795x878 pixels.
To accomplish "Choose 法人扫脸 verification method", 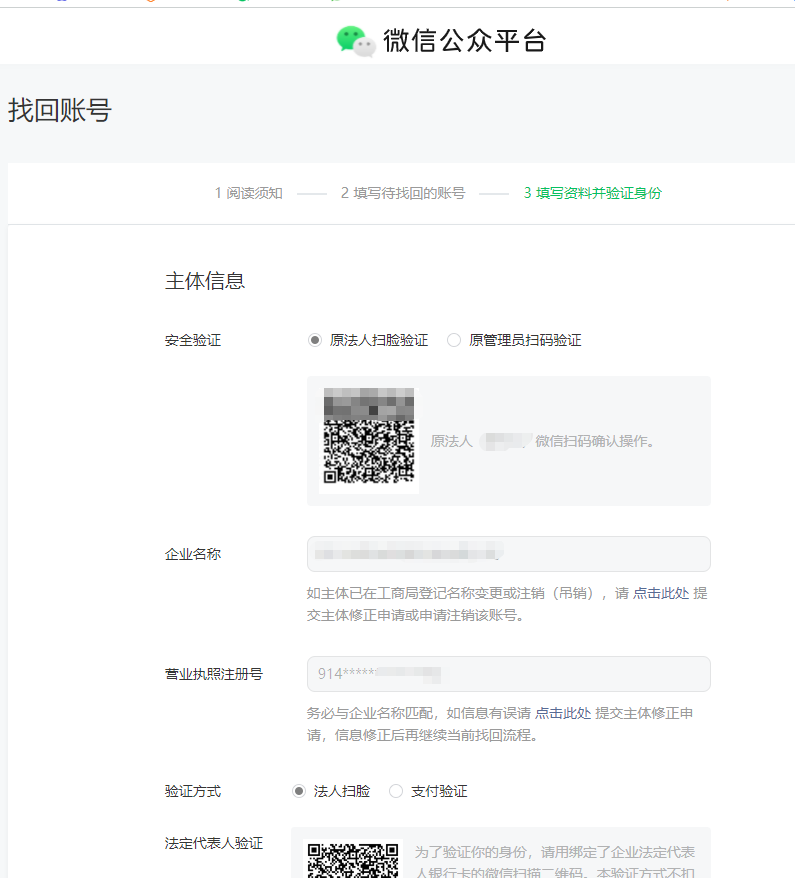I will coord(299,791).
